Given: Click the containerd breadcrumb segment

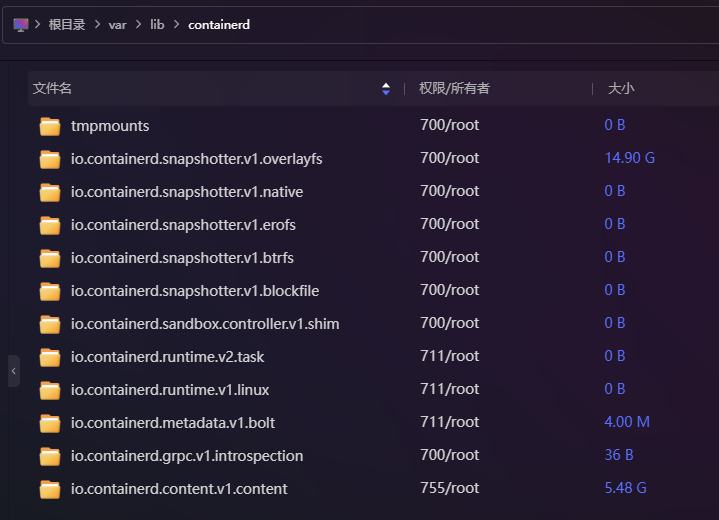Looking at the screenshot, I should tap(218, 24).
